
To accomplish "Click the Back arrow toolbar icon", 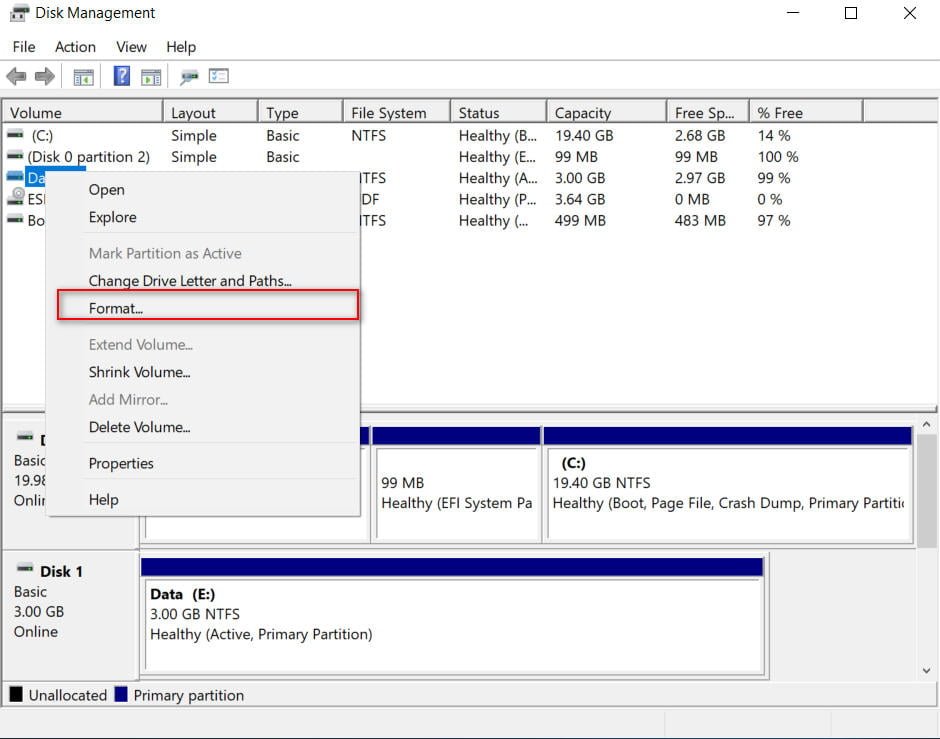I will (x=16, y=77).
